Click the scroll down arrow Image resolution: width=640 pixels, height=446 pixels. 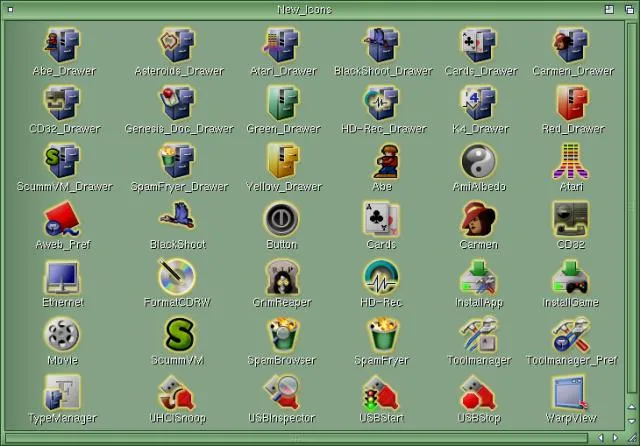pyautogui.click(x=632, y=423)
